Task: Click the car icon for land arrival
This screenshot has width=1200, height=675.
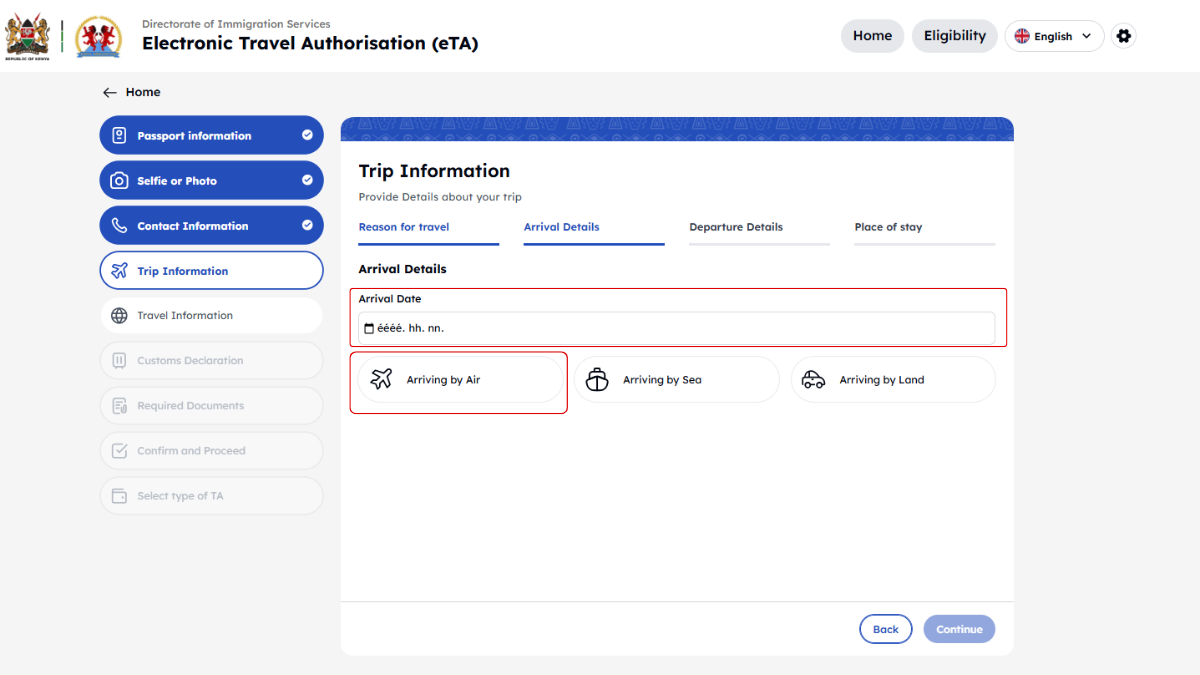Action: tap(814, 380)
